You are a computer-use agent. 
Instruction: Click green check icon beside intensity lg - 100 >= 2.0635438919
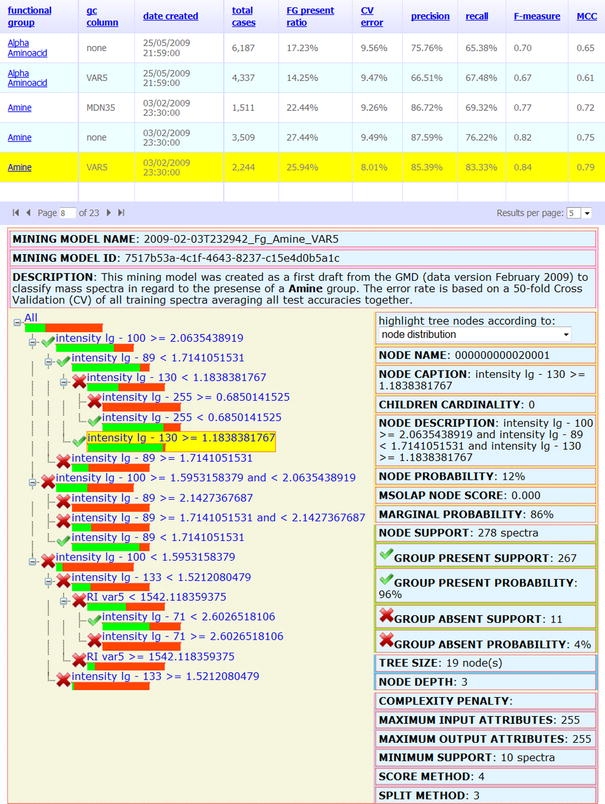point(48,341)
